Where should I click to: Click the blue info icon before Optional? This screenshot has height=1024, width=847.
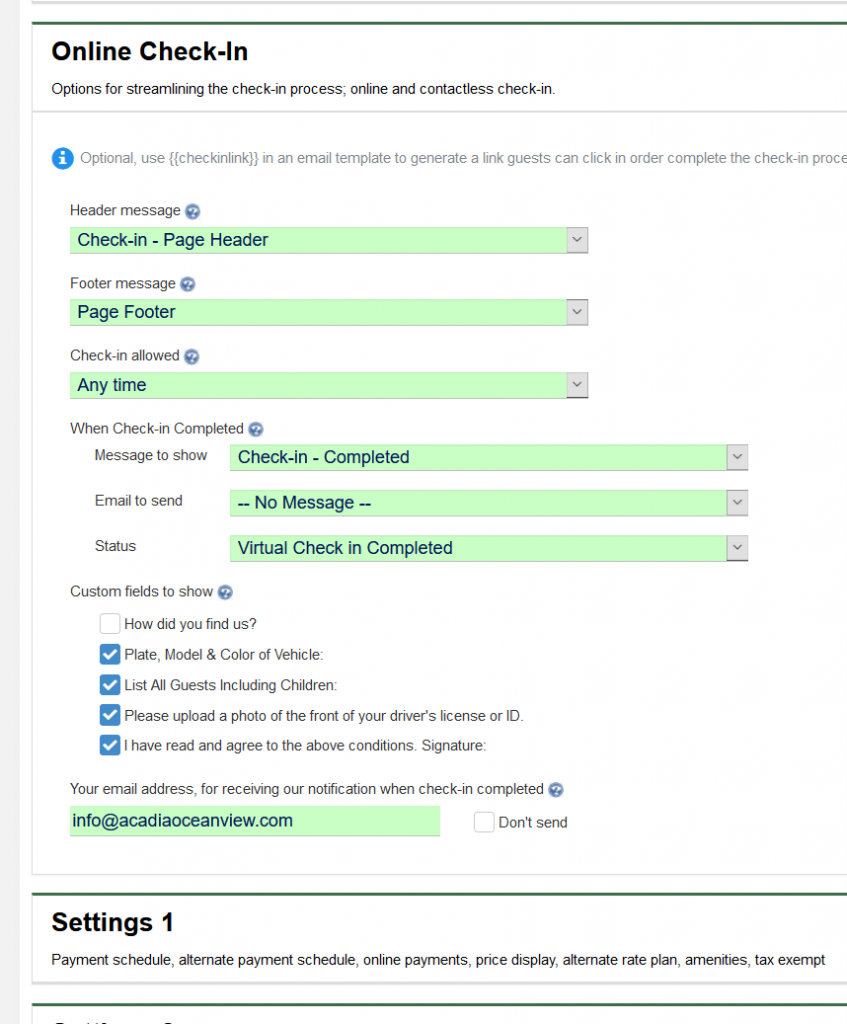tap(62, 158)
